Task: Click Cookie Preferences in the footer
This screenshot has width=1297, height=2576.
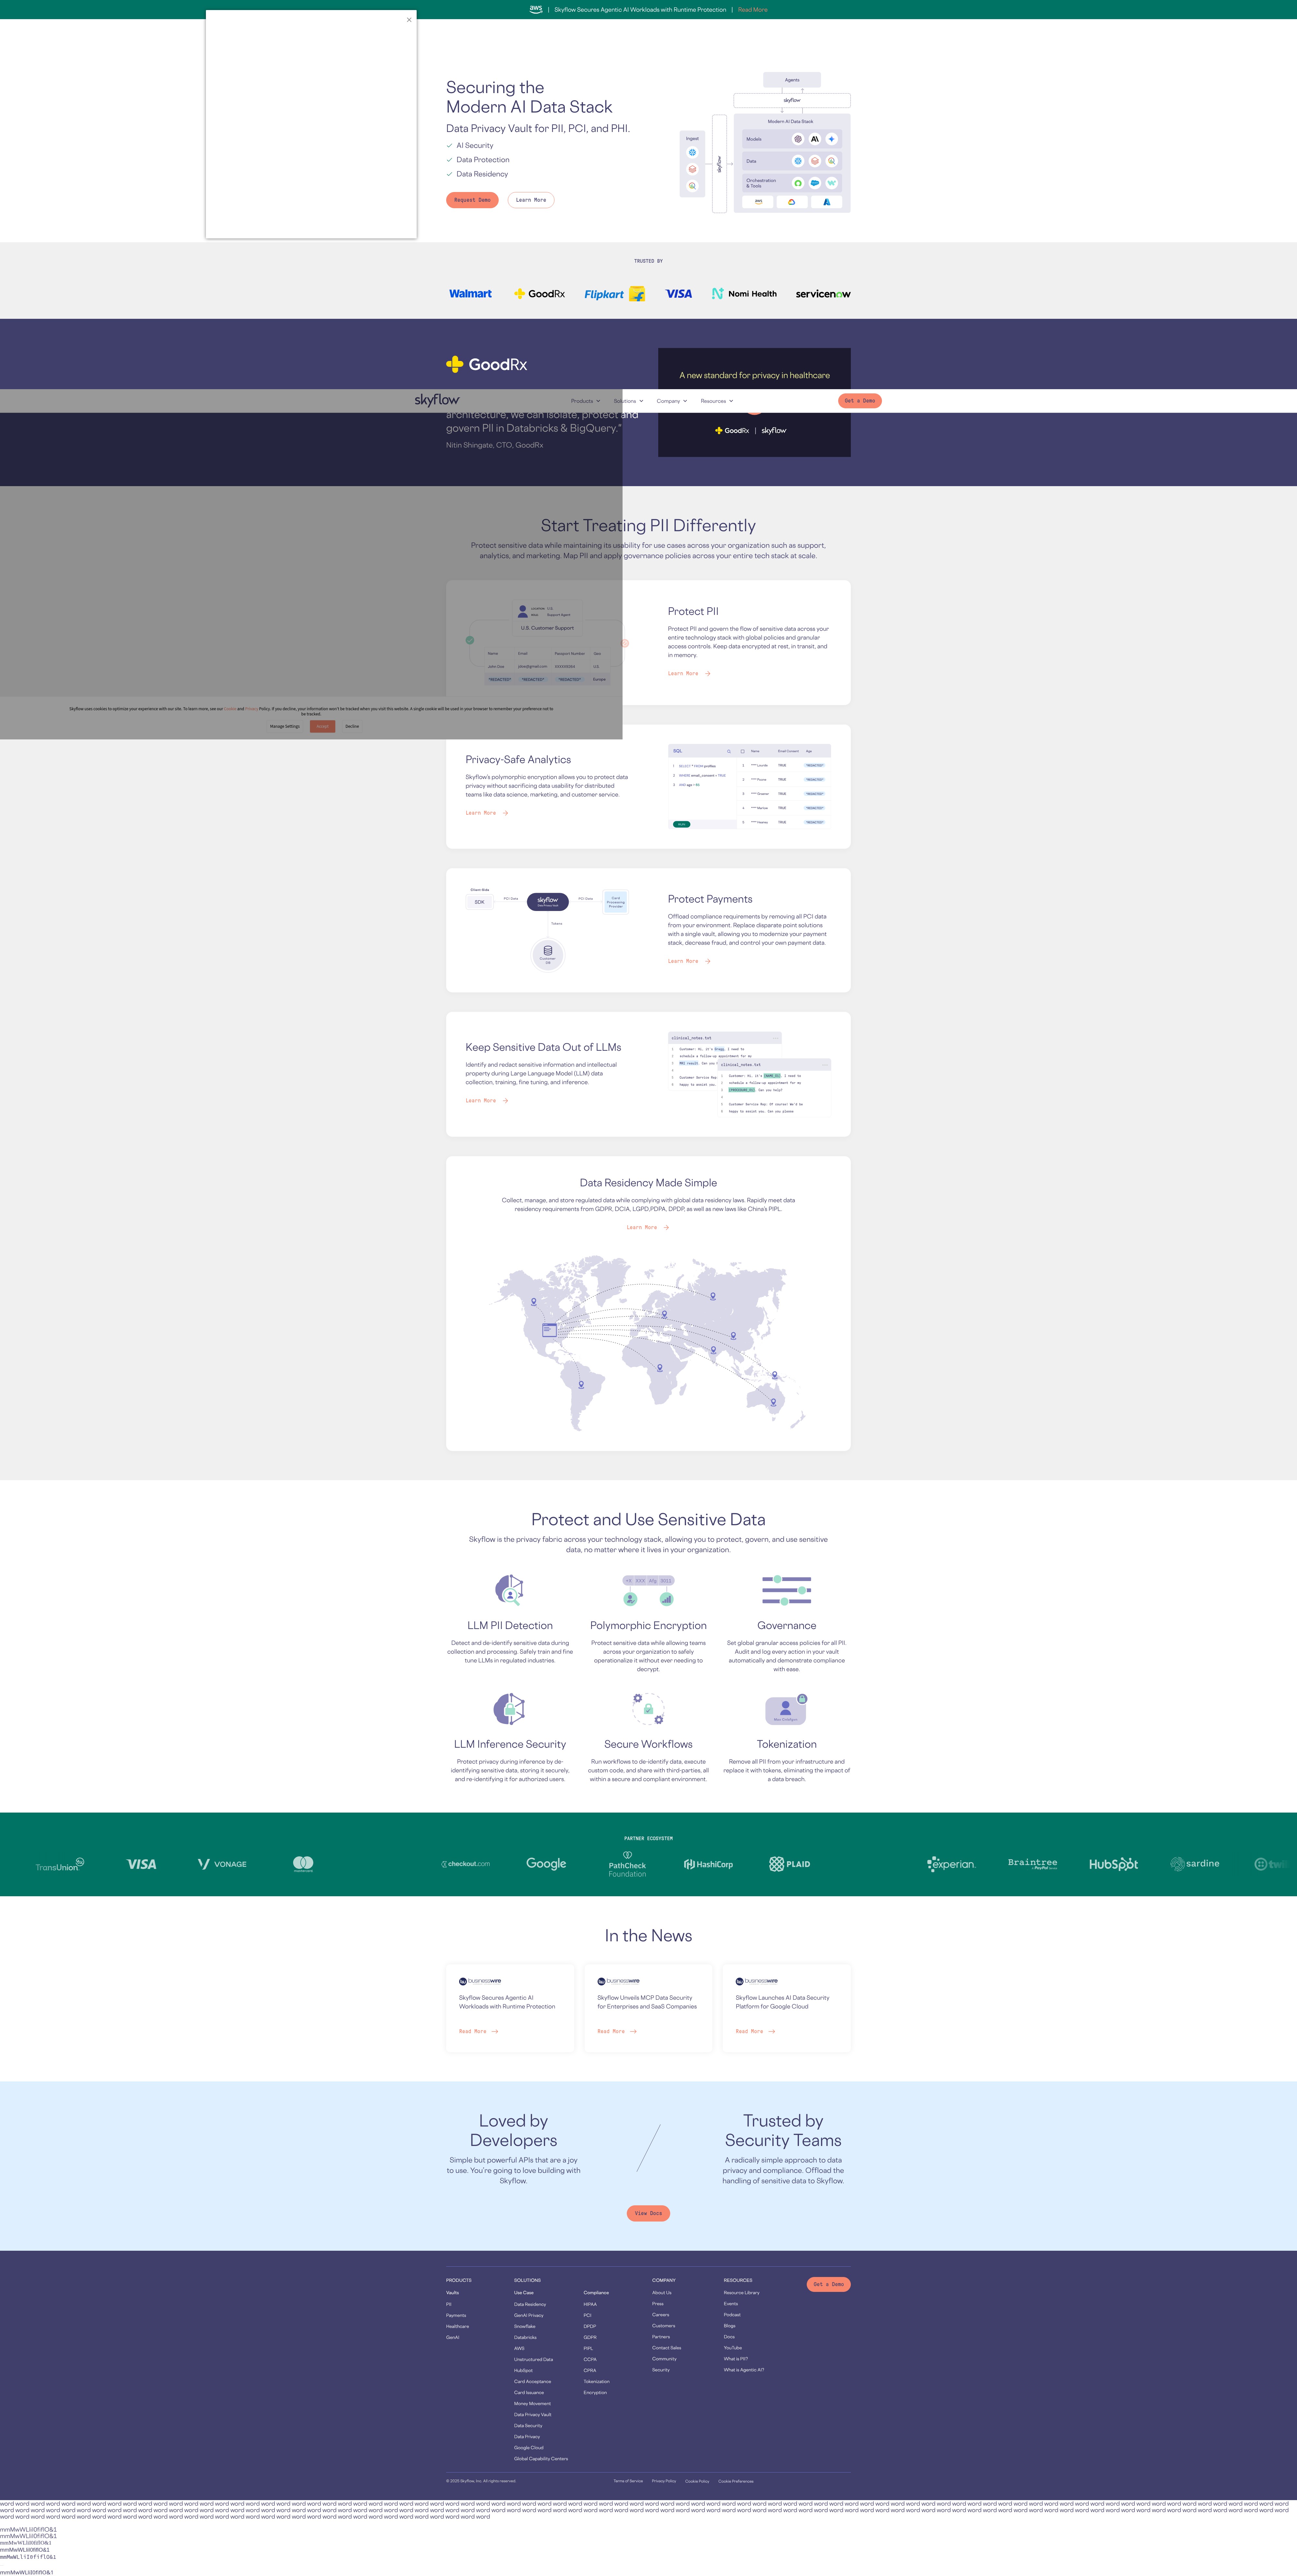Action: tap(736, 2481)
